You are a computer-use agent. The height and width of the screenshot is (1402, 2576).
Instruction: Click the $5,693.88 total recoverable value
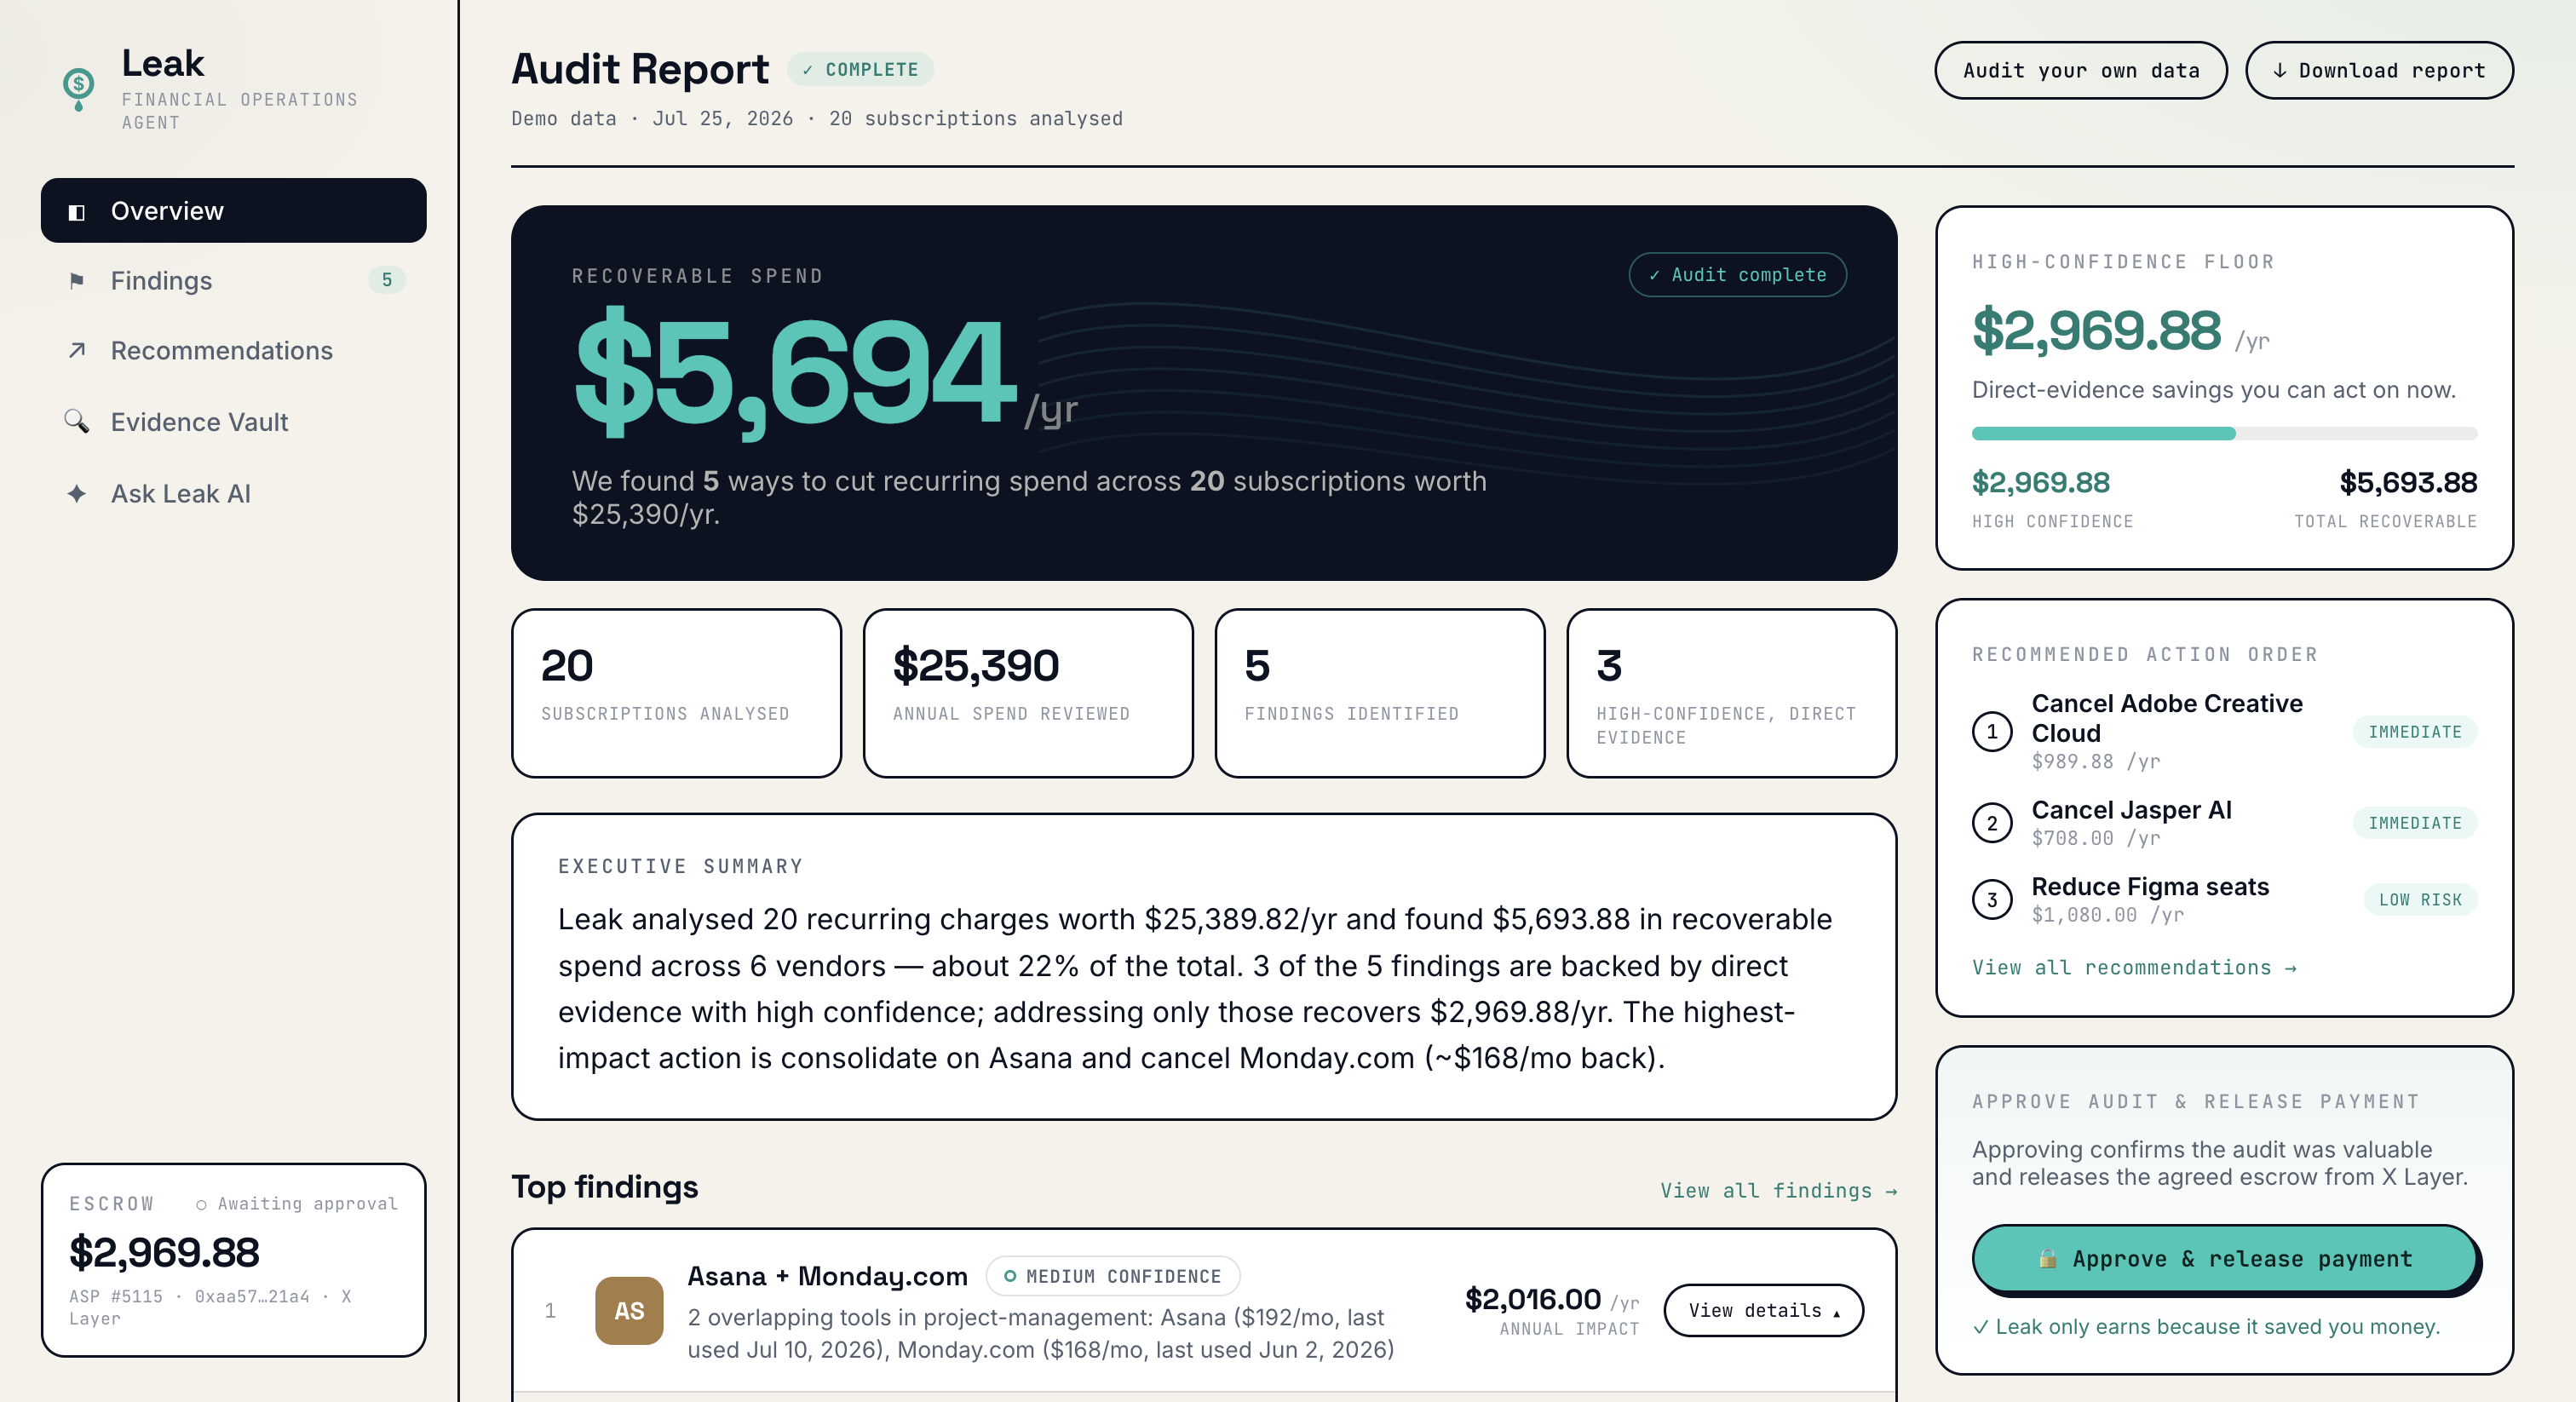(x=2408, y=483)
